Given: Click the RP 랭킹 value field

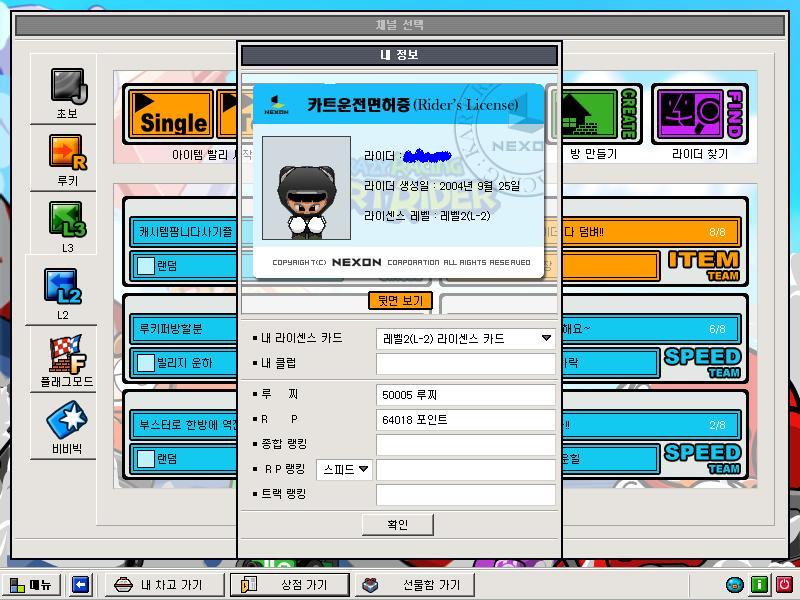Looking at the screenshot, I should [465, 469].
